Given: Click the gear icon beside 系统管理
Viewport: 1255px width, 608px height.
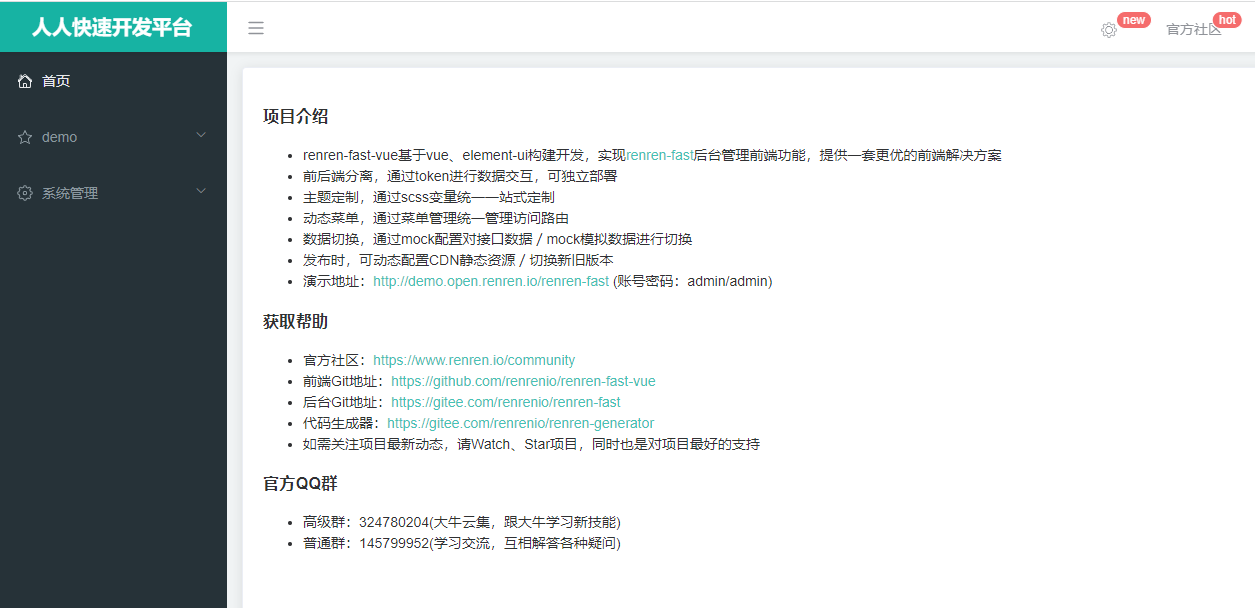Looking at the screenshot, I should click(25, 192).
